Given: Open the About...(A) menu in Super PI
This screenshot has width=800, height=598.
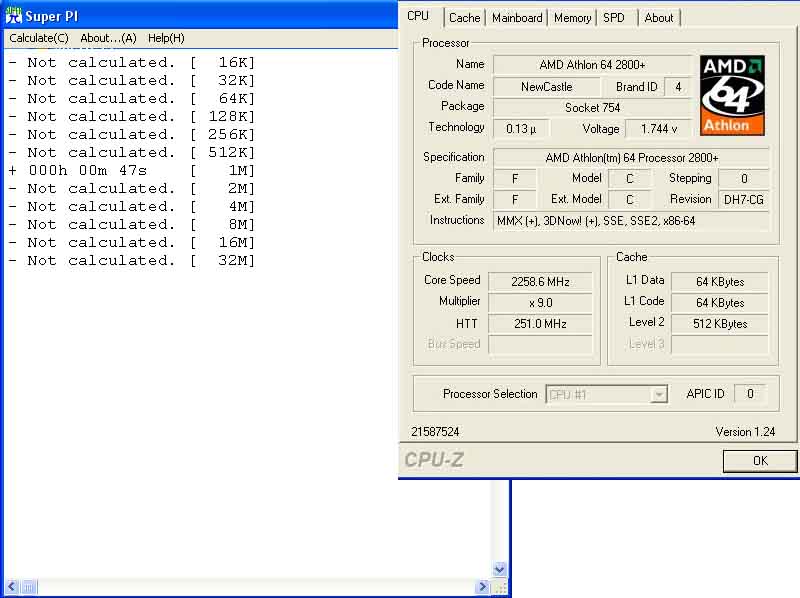Looking at the screenshot, I should [x=108, y=38].
